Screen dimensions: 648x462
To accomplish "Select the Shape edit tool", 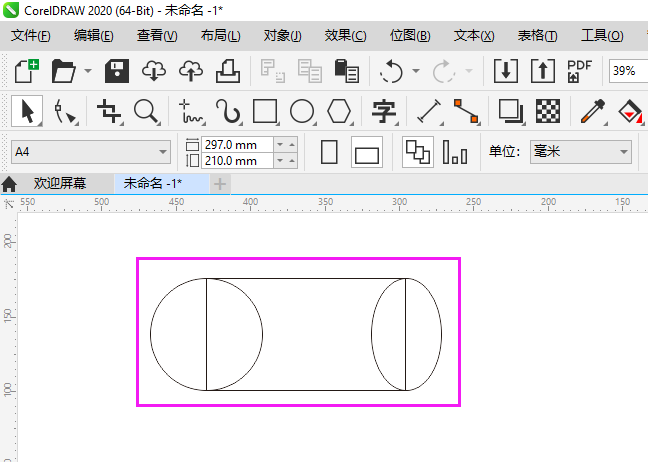I will point(65,112).
